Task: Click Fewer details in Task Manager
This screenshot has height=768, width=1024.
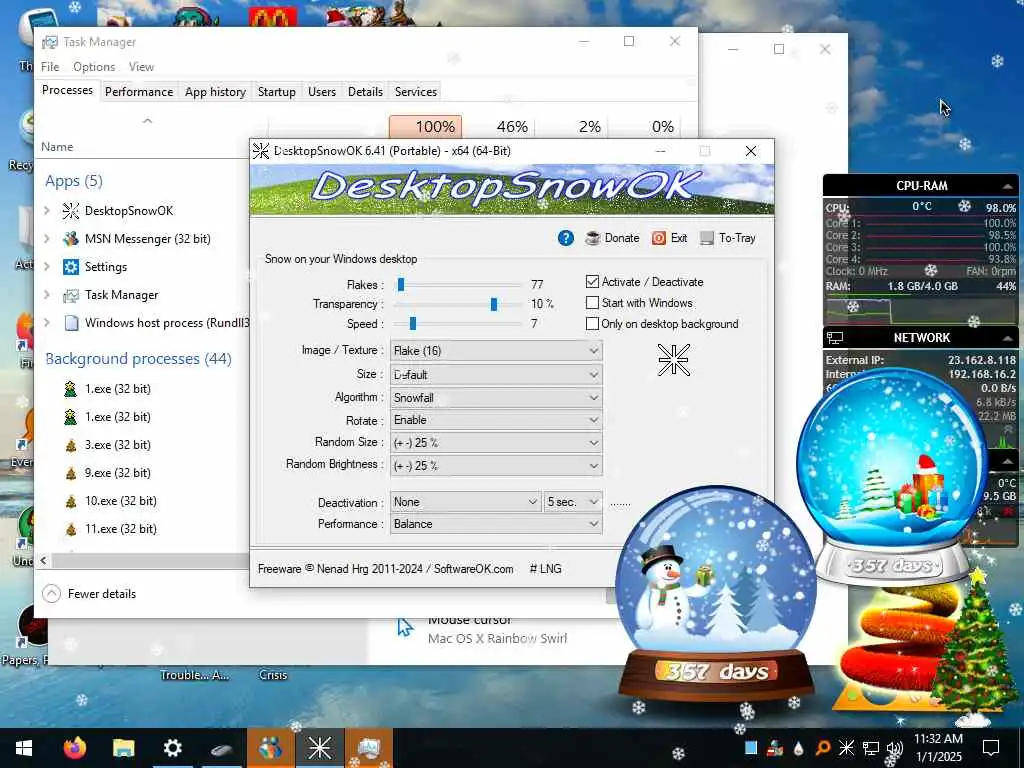Action: 89,594
